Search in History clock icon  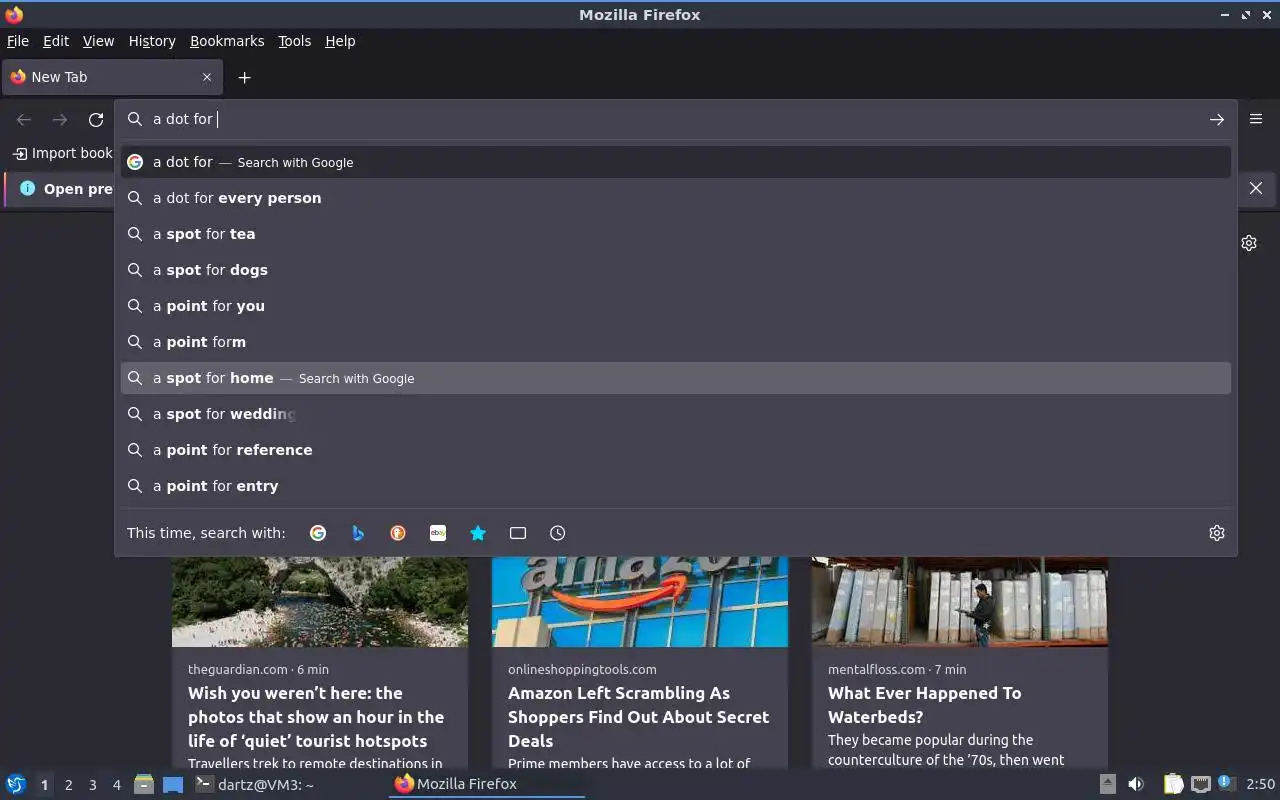coord(558,533)
